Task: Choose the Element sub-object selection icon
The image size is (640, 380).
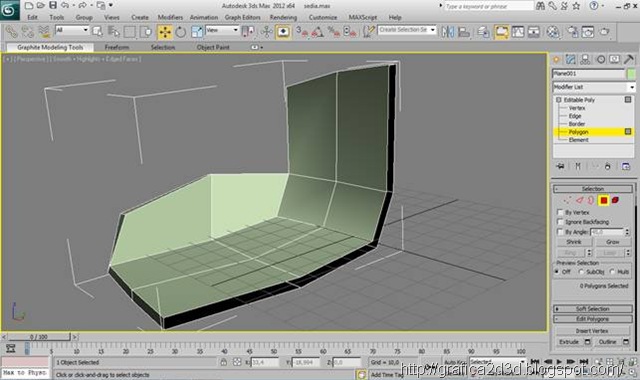Action: pyautogui.click(x=615, y=200)
